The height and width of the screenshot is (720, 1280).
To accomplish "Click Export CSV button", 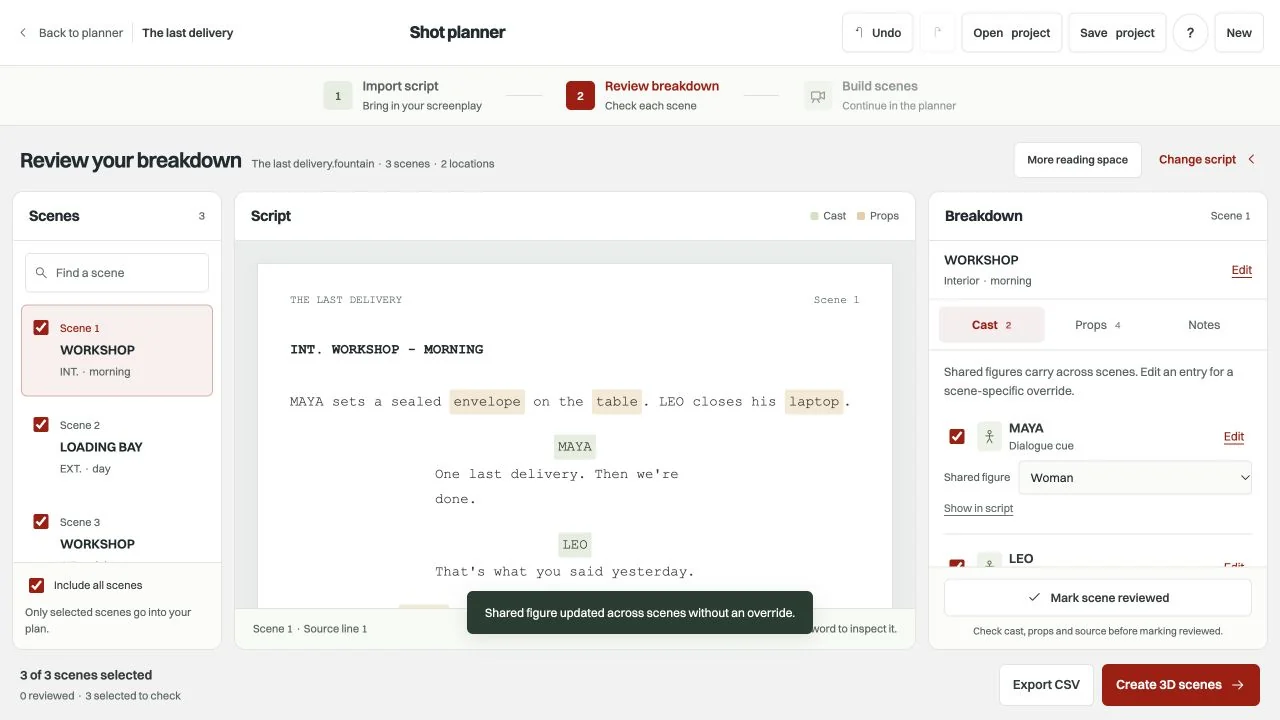I will (1046, 685).
